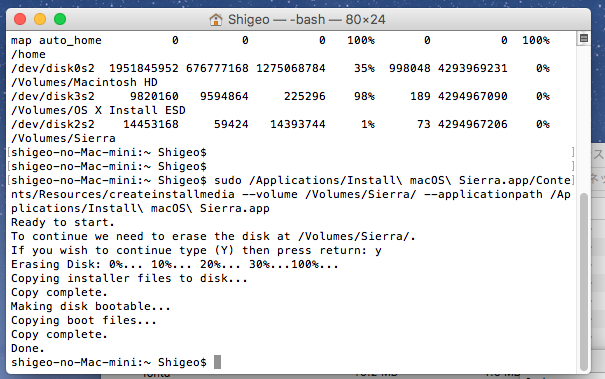Click the '35%' capacity value
This screenshot has height=379, width=605.
coord(364,68)
